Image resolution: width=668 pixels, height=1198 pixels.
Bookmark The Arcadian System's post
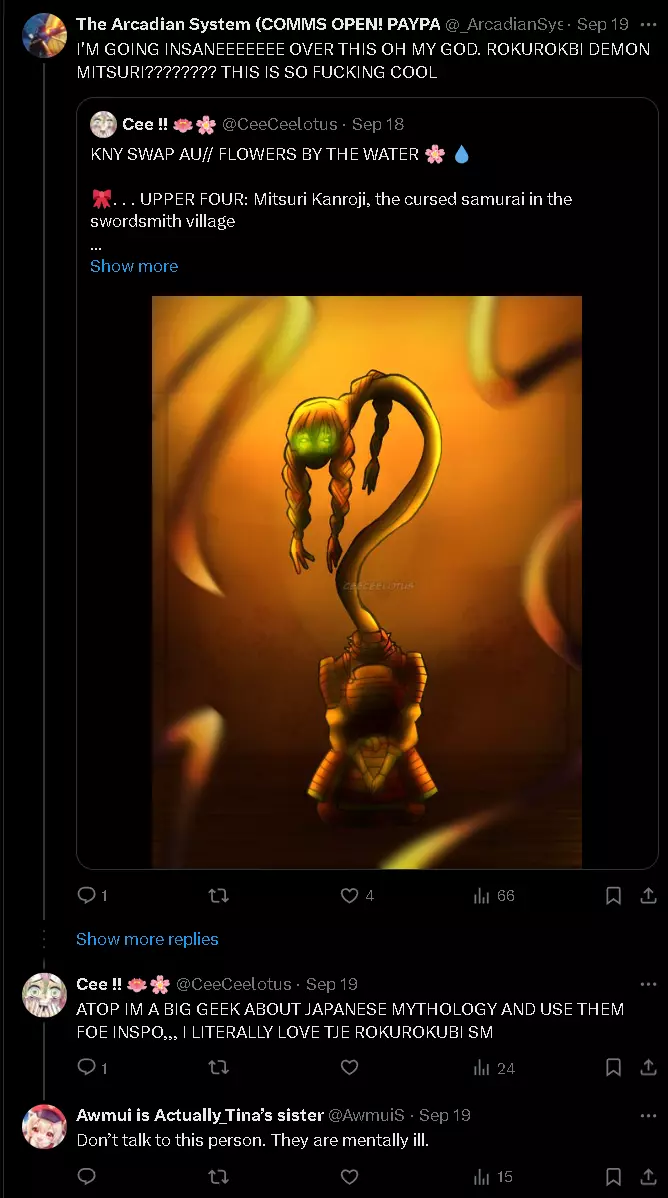point(613,895)
